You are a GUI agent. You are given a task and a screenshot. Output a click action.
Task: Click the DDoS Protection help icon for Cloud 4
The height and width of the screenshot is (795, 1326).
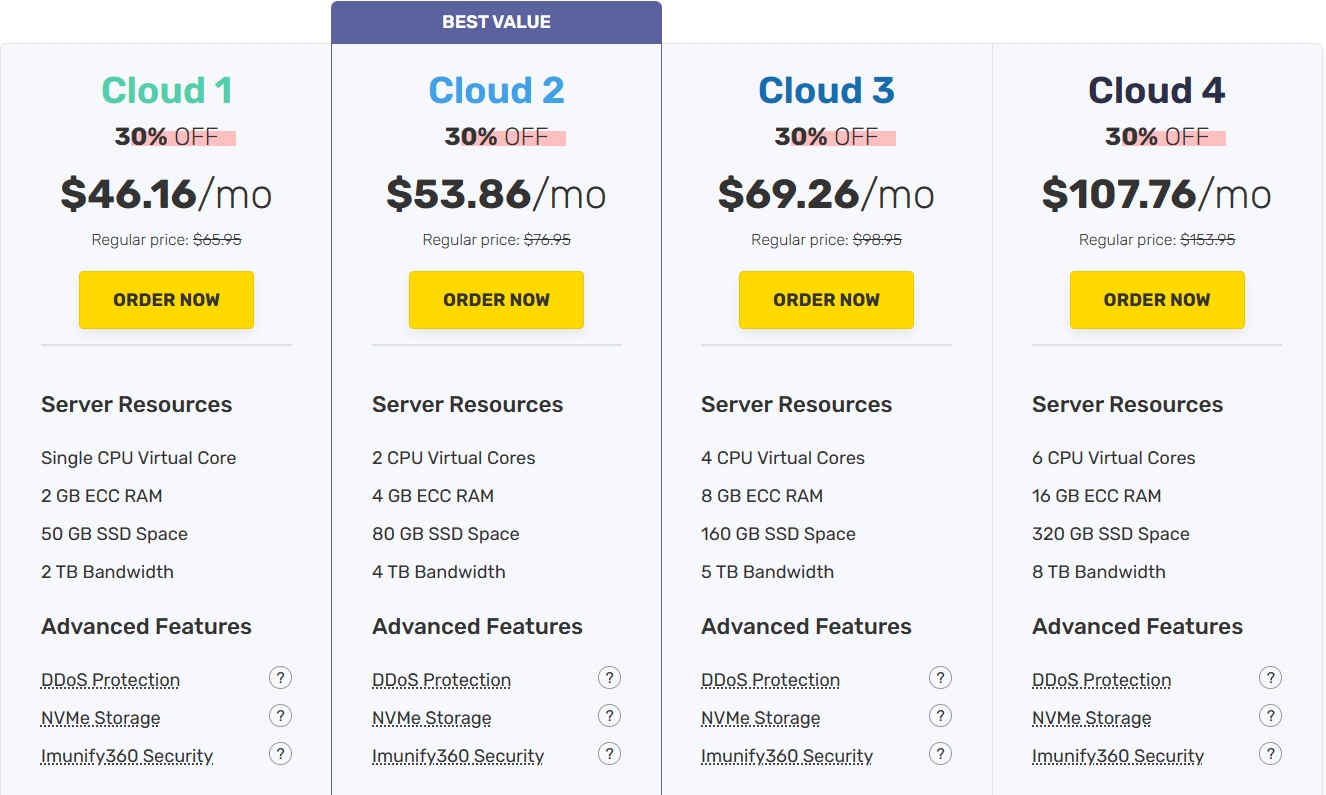point(1270,678)
